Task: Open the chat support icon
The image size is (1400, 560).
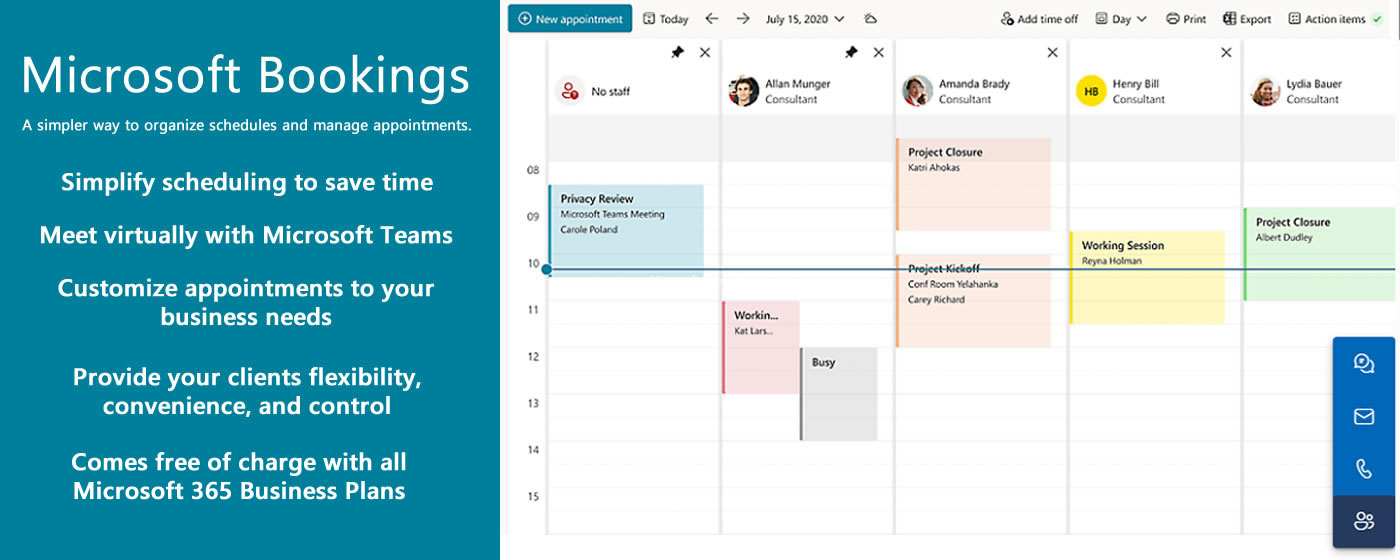Action: 1364,364
